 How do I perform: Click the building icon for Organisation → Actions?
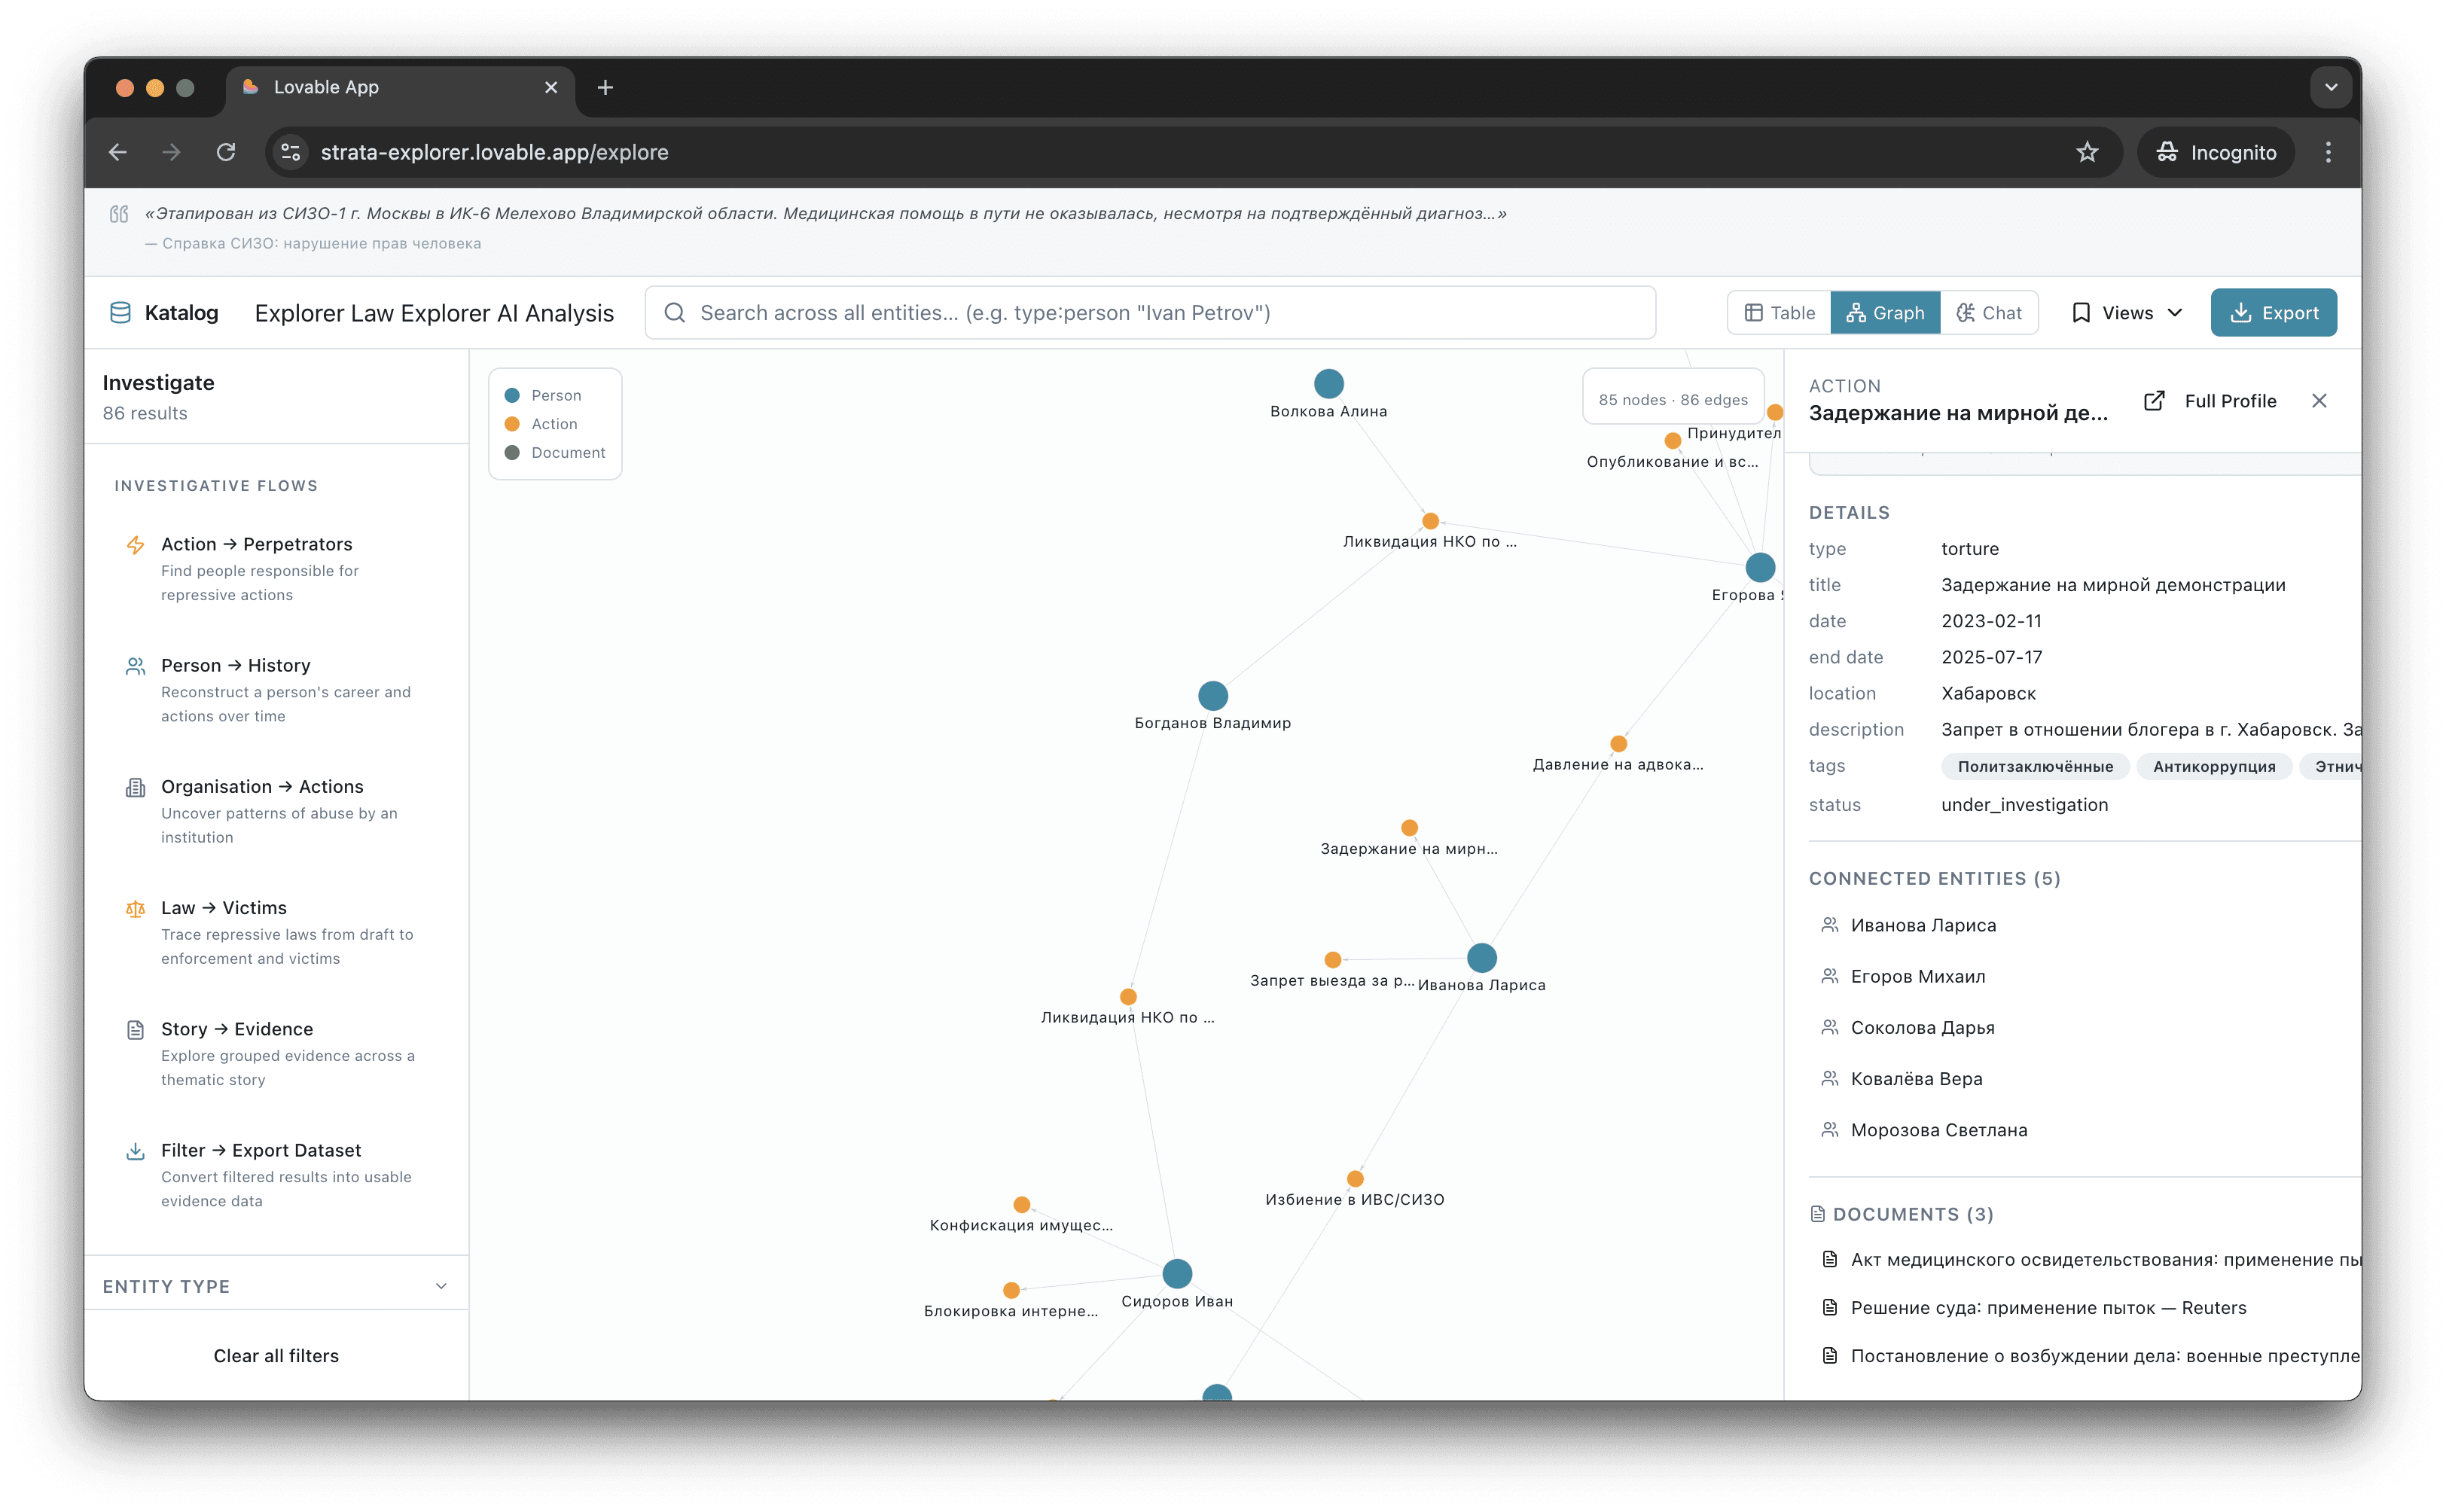pos(135,788)
